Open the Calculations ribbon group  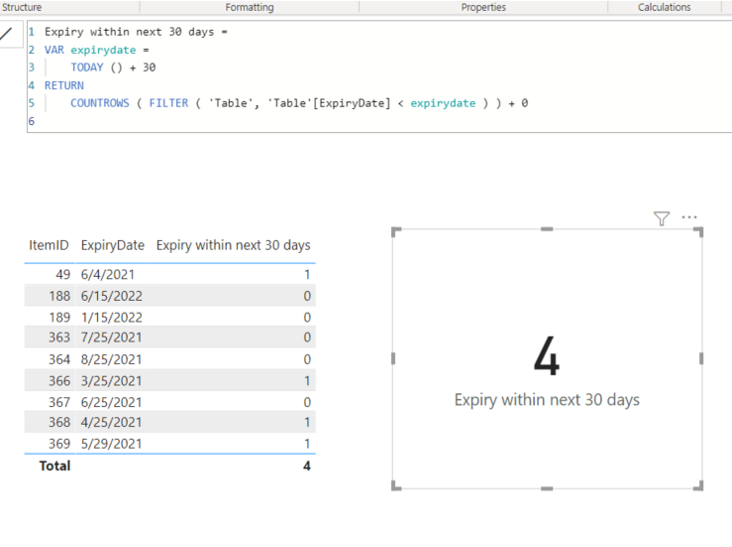[x=664, y=7]
